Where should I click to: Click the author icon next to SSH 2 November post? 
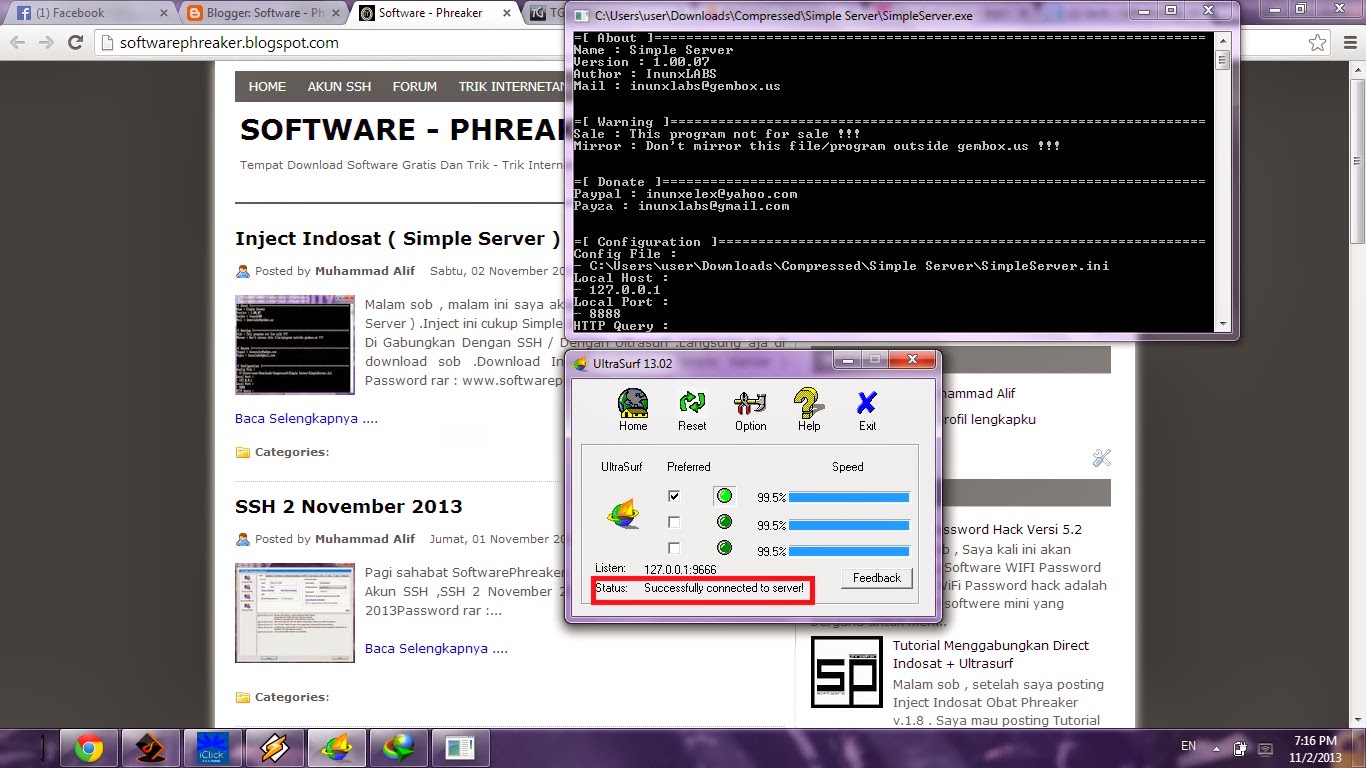(x=243, y=539)
